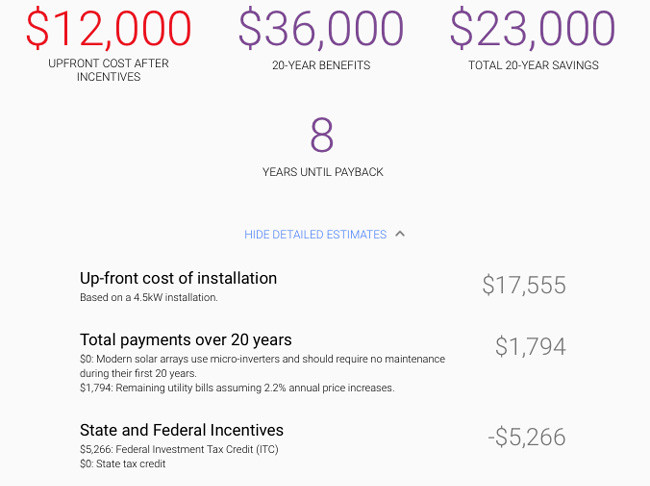Click the 8 years until payback number
This screenshot has height=486, width=650.
[x=322, y=135]
